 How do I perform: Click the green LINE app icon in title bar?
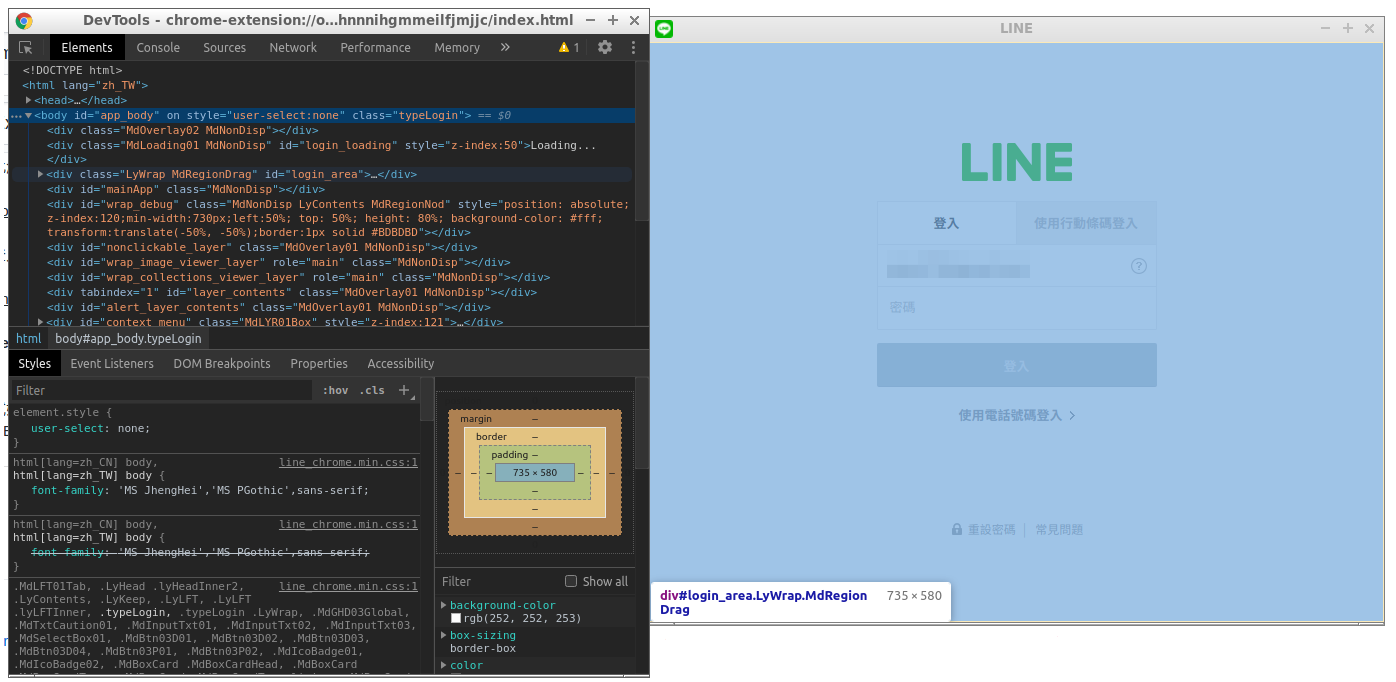pos(664,29)
